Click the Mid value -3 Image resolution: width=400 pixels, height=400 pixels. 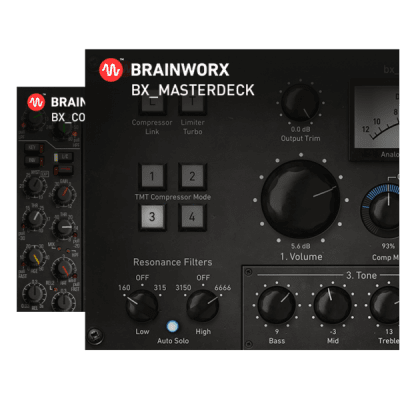click(333, 332)
